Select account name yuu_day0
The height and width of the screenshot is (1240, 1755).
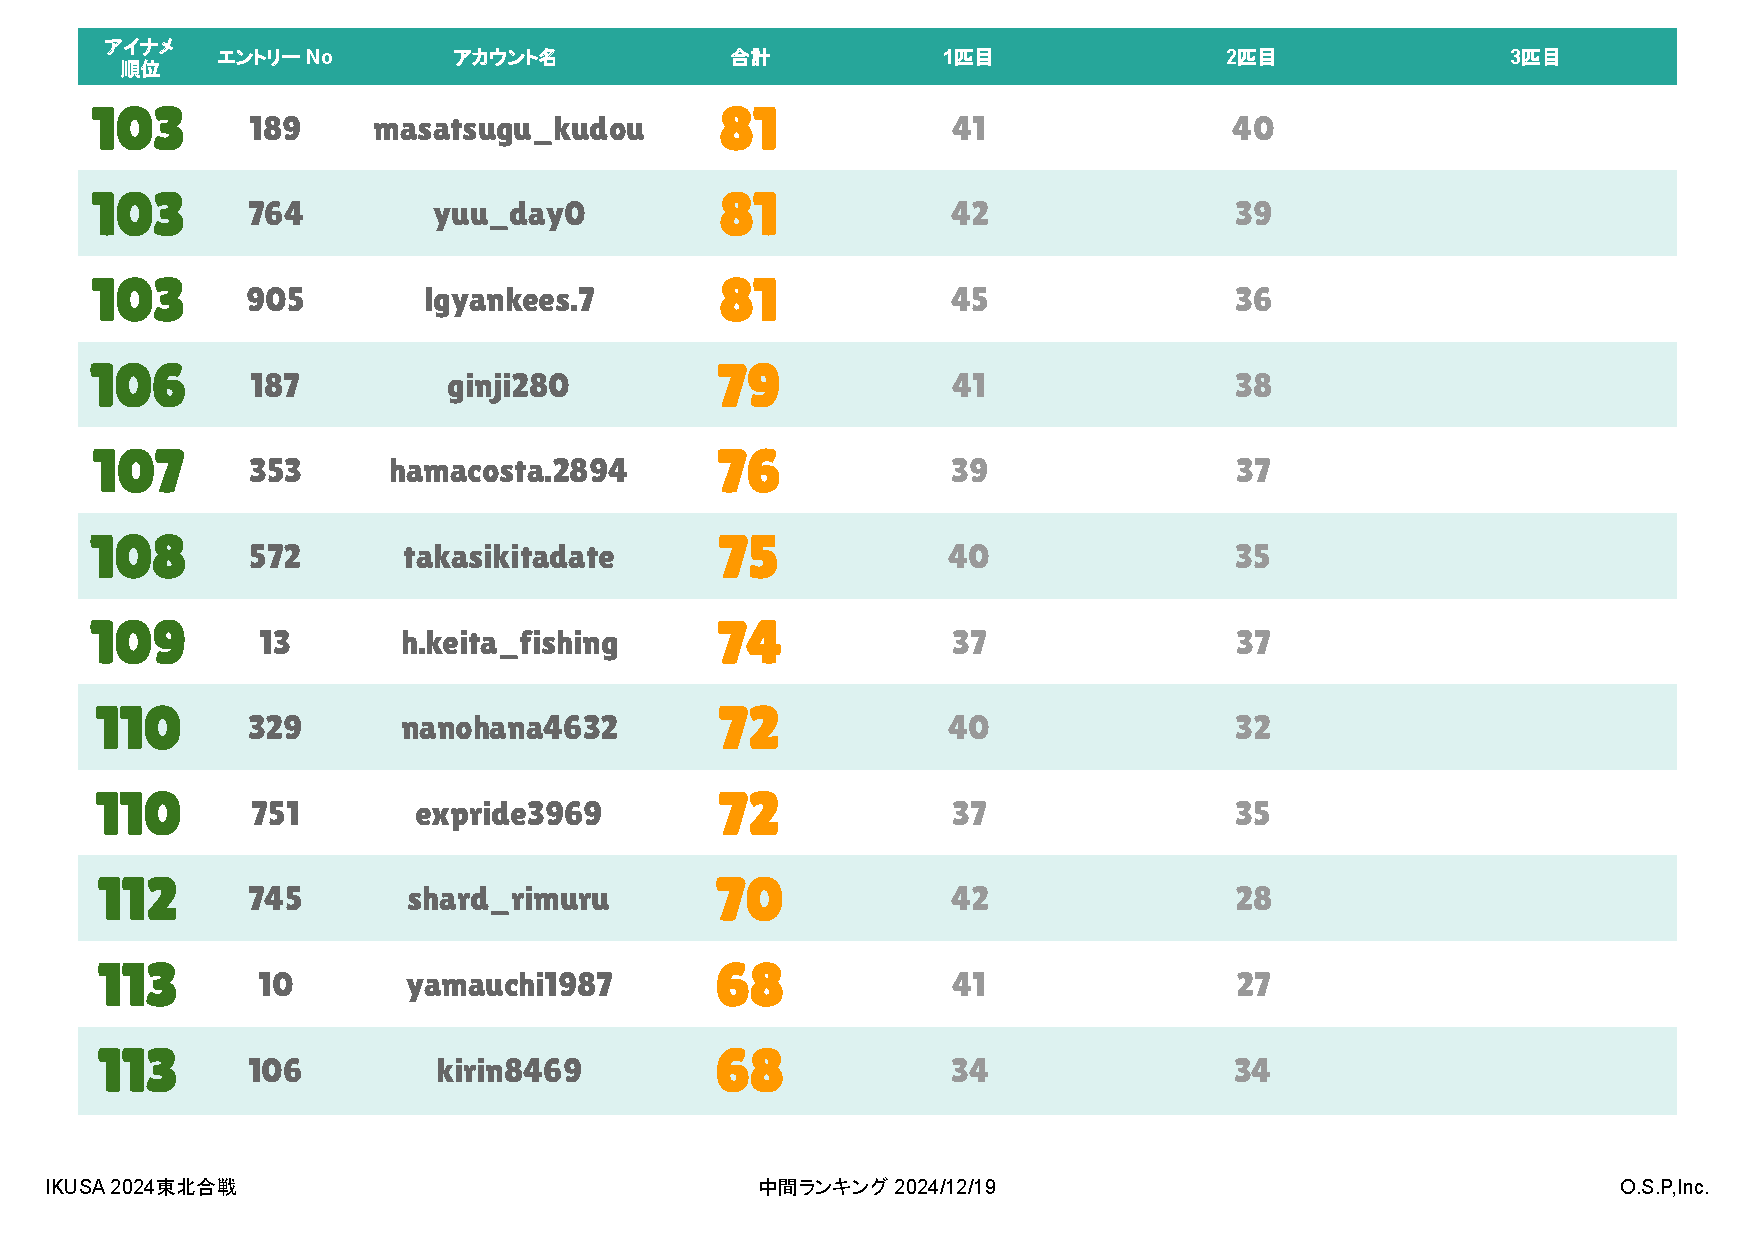[x=509, y=214]
